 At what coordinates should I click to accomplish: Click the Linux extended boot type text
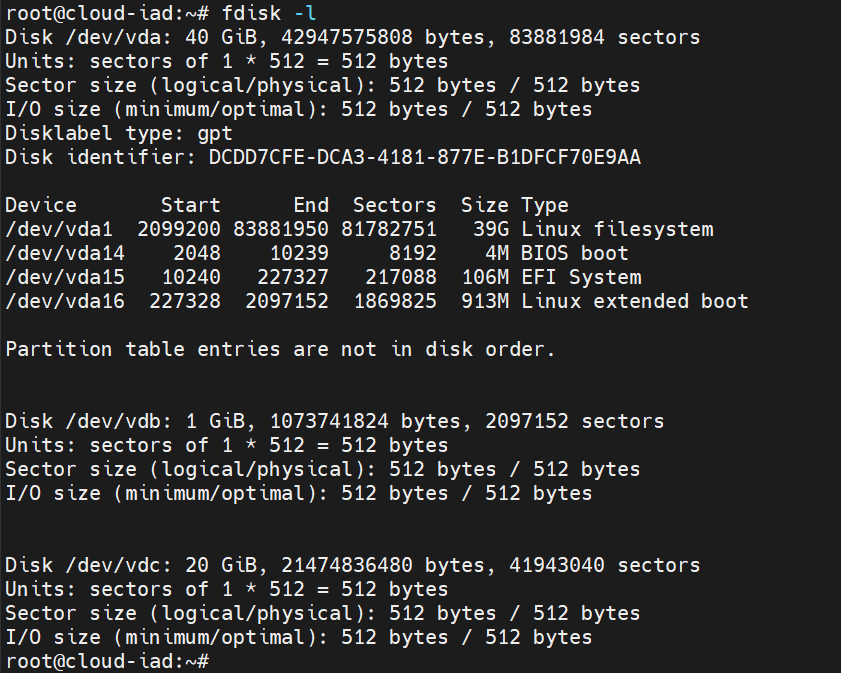point(634,301)
